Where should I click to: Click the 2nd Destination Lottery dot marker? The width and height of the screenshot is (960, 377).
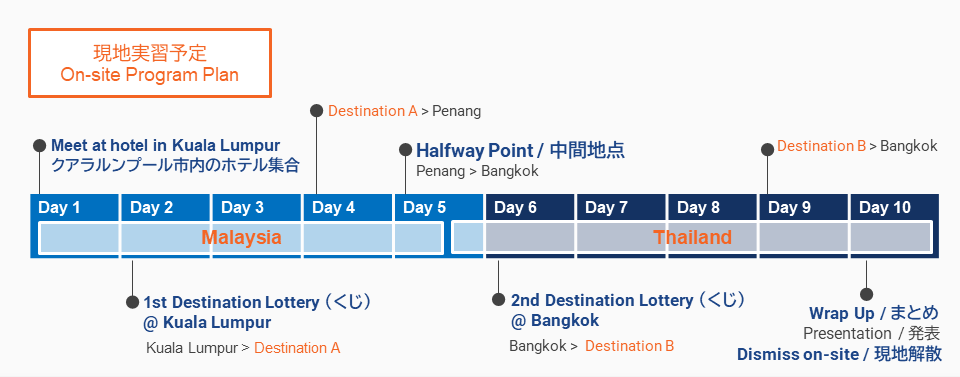coord(498,299)
